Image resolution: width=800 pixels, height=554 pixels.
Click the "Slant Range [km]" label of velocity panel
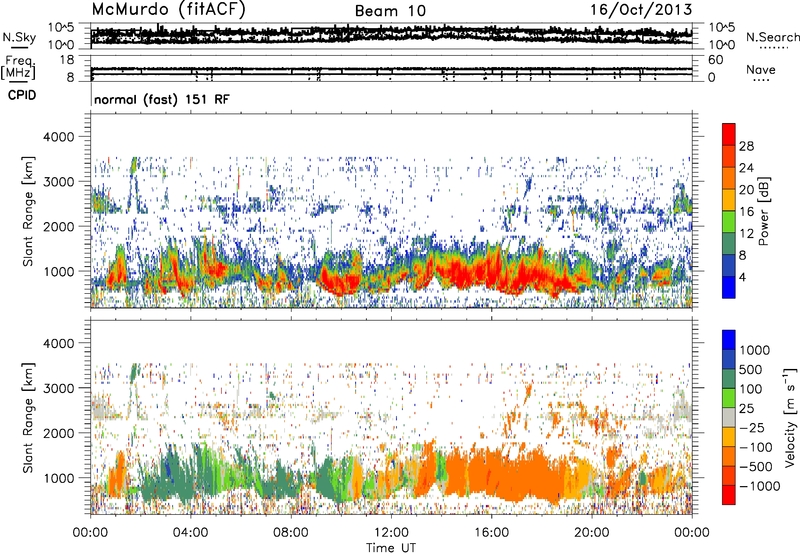[x=28, y=418]
